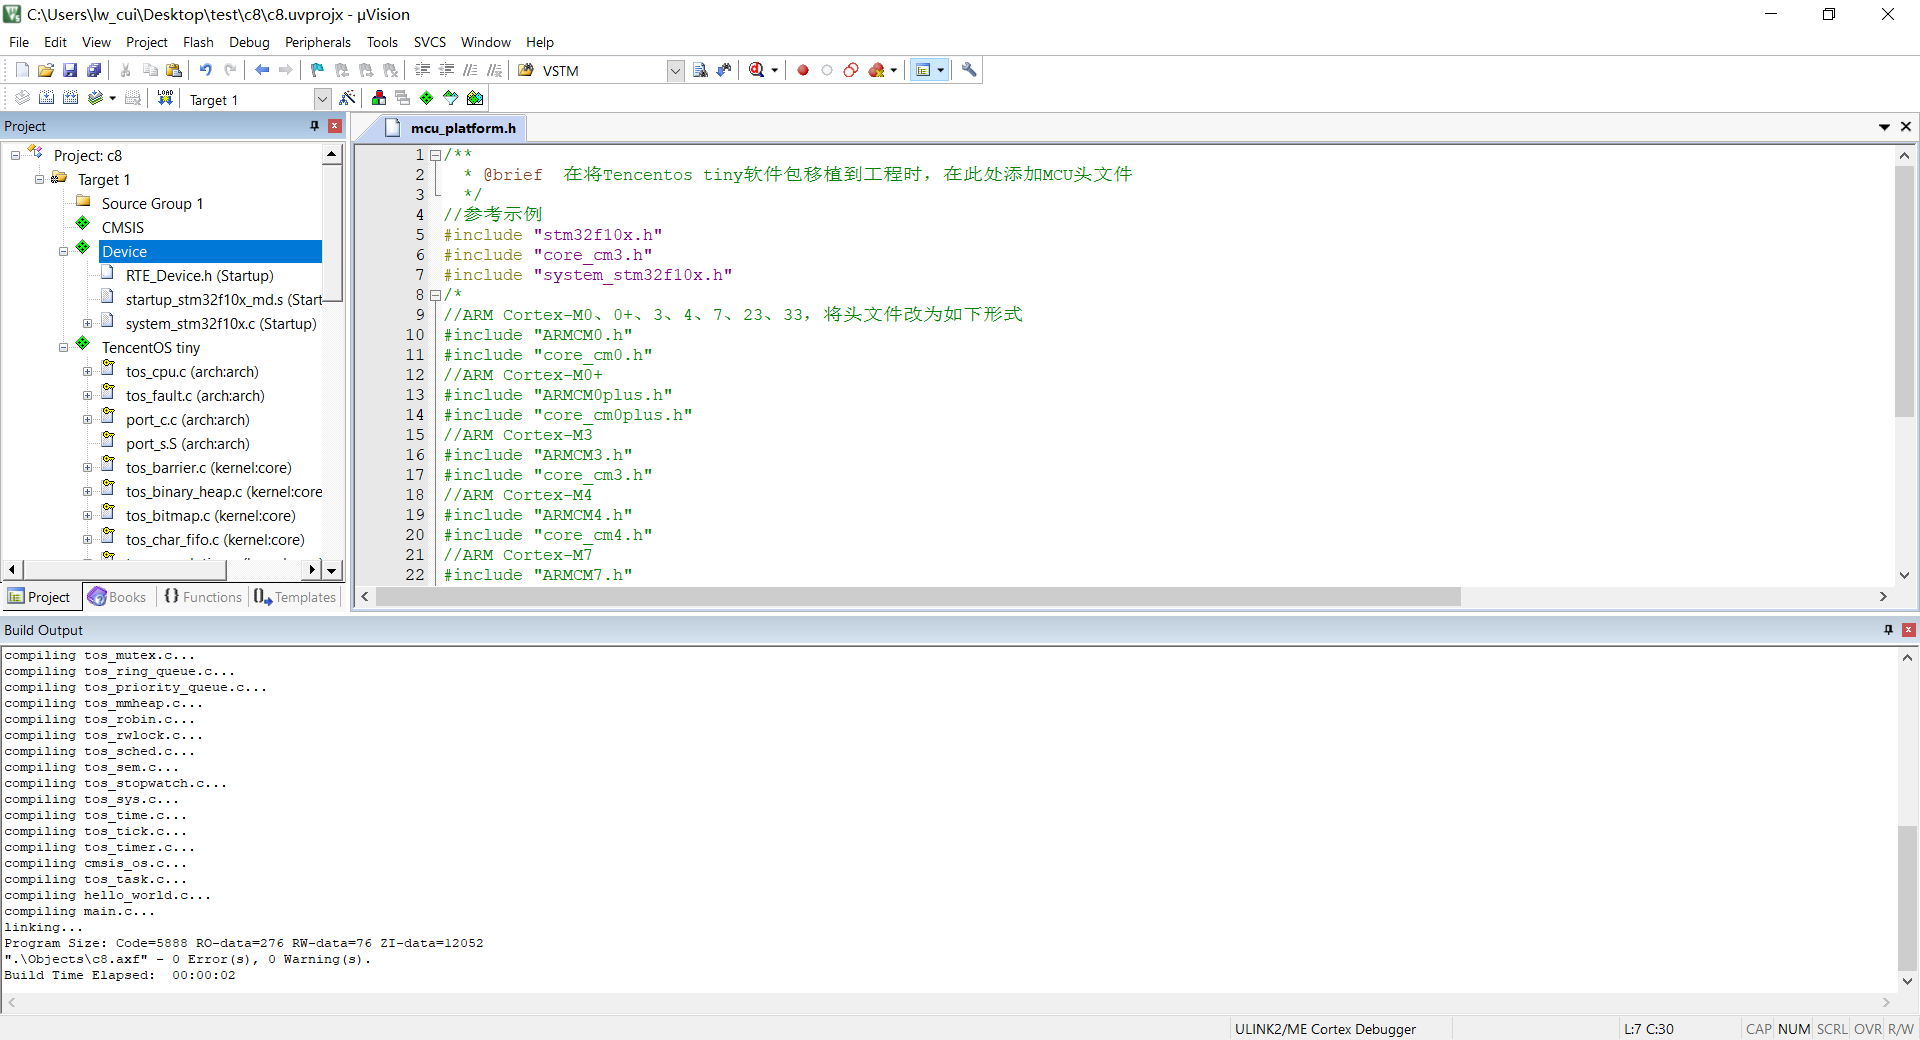
Task: Select port_s.S (arch:arch) file
Action: (x=188, y=443)
